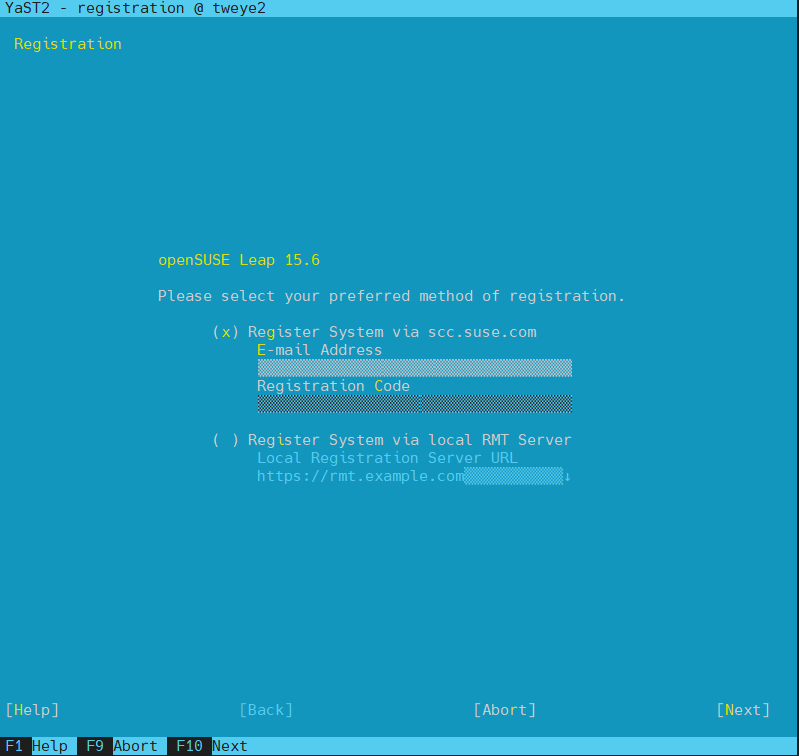
Task: Click the 'Registration Code' label
Action: [x=333, y=386]
